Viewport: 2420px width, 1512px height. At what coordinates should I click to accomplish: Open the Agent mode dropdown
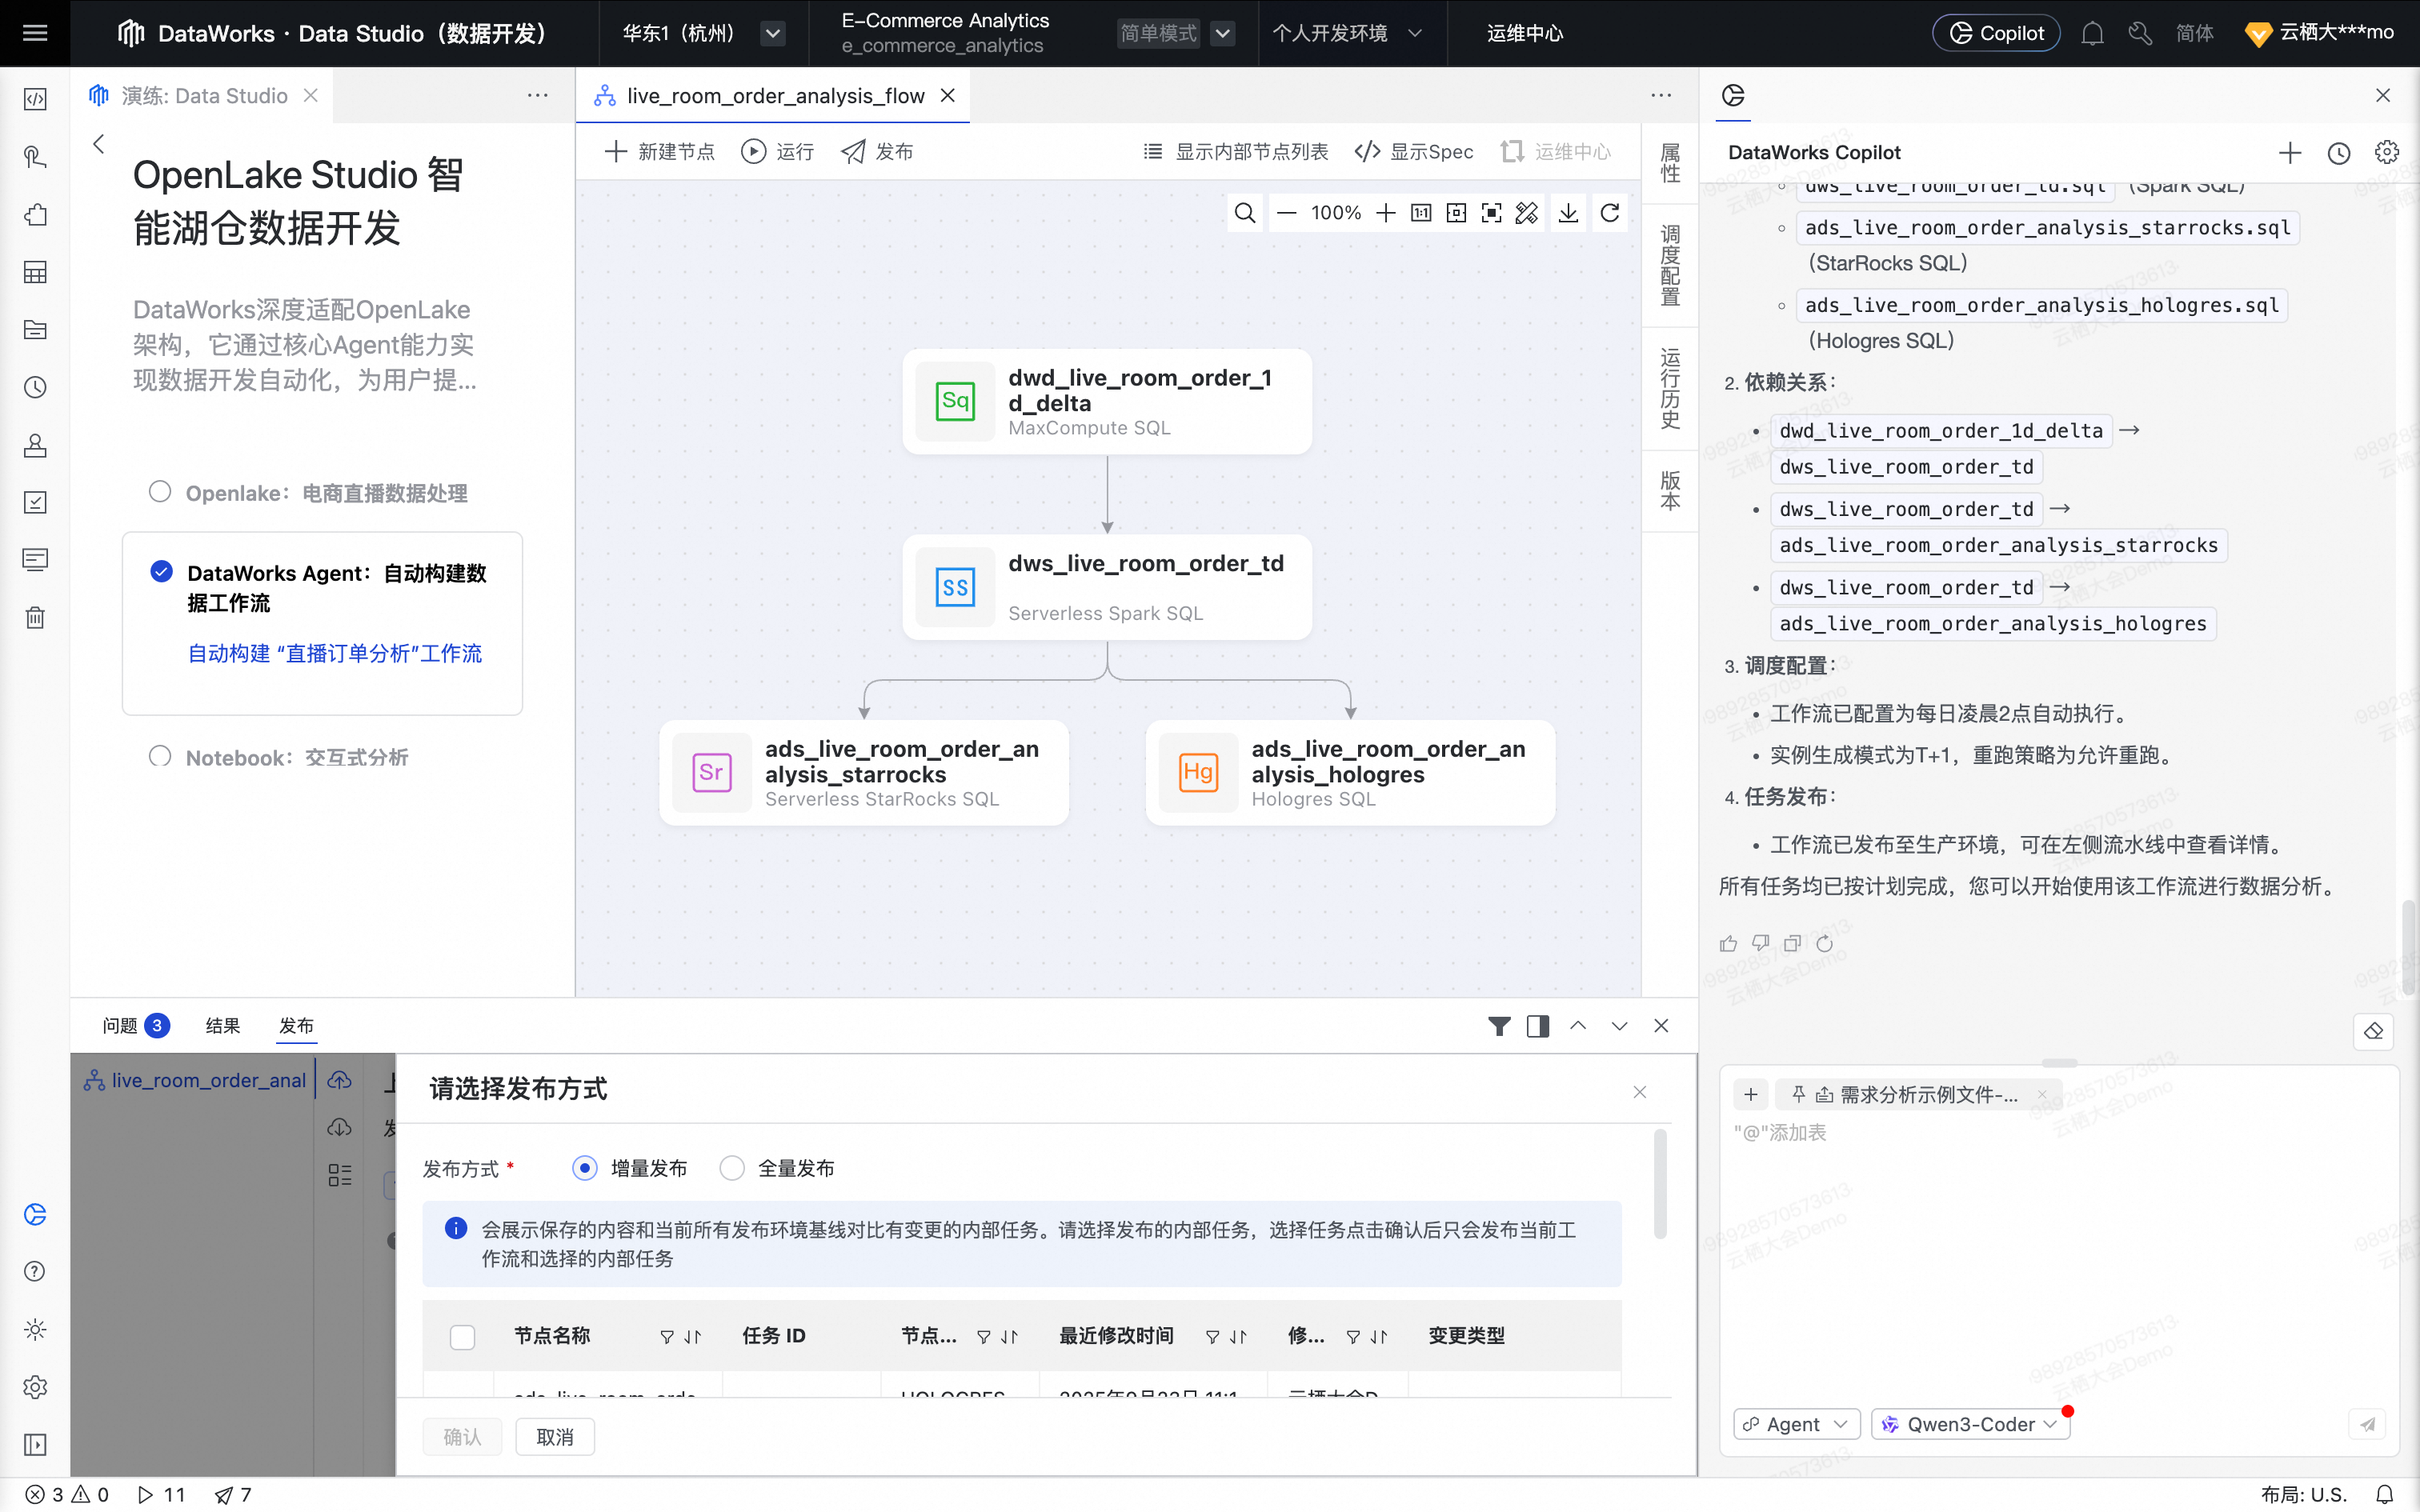pyautogui.click(x=1796, y=1424)
